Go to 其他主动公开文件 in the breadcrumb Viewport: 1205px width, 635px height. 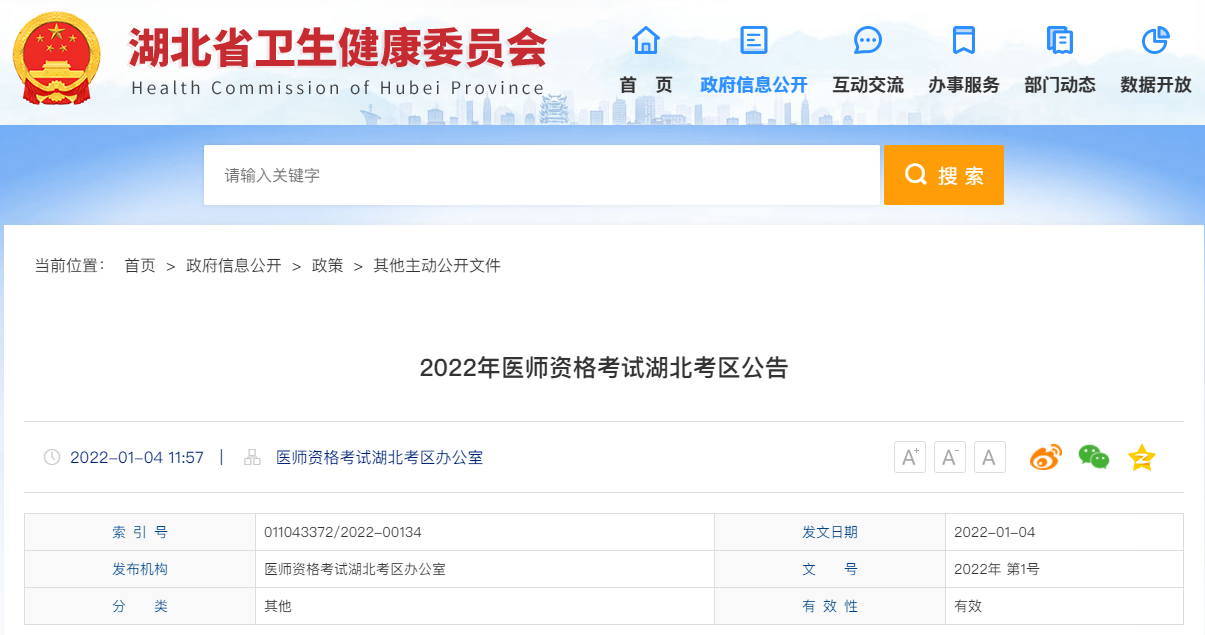click(x=437, y=266)
